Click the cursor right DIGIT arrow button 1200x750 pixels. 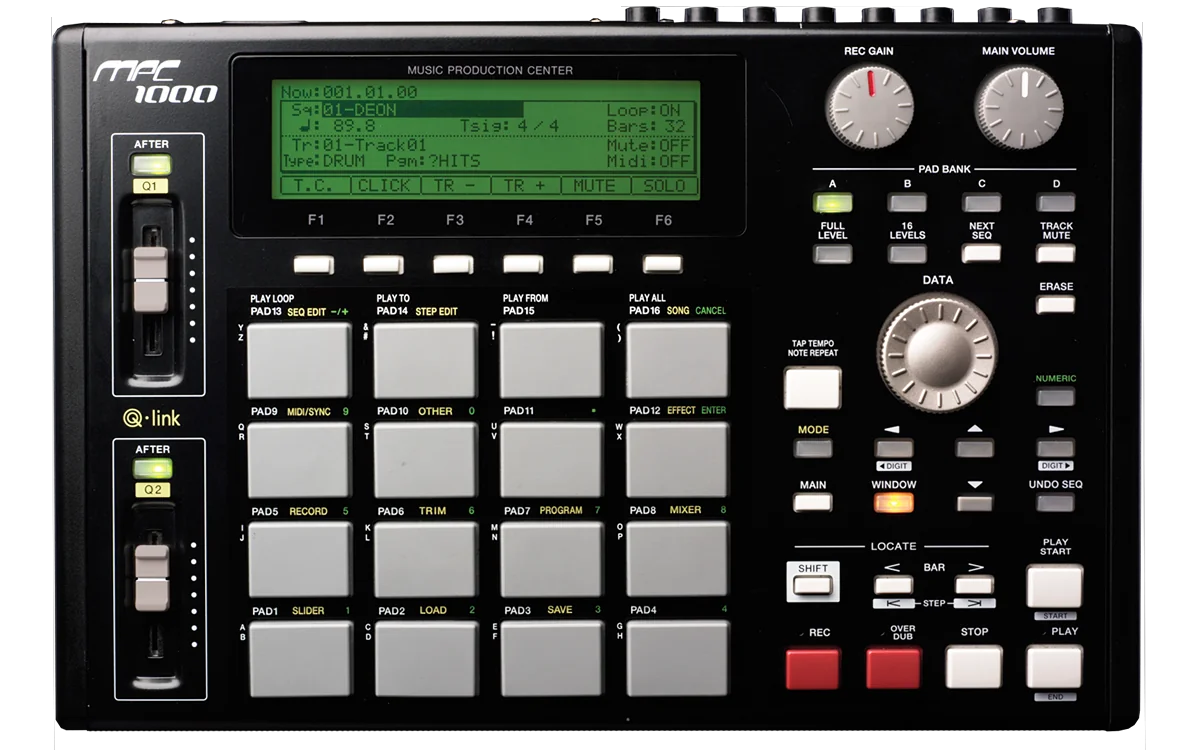coord(1056,448)
